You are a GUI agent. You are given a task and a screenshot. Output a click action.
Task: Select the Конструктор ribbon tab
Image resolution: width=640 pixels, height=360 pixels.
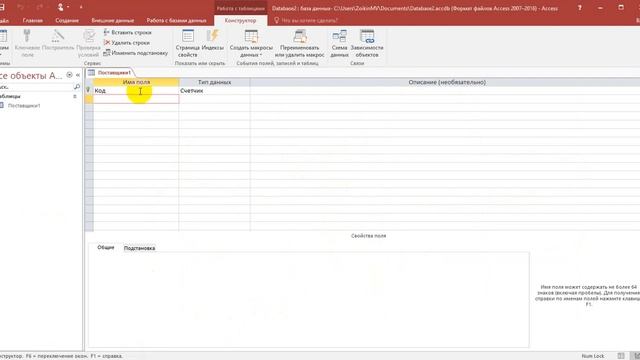click(x=240, y=20)
